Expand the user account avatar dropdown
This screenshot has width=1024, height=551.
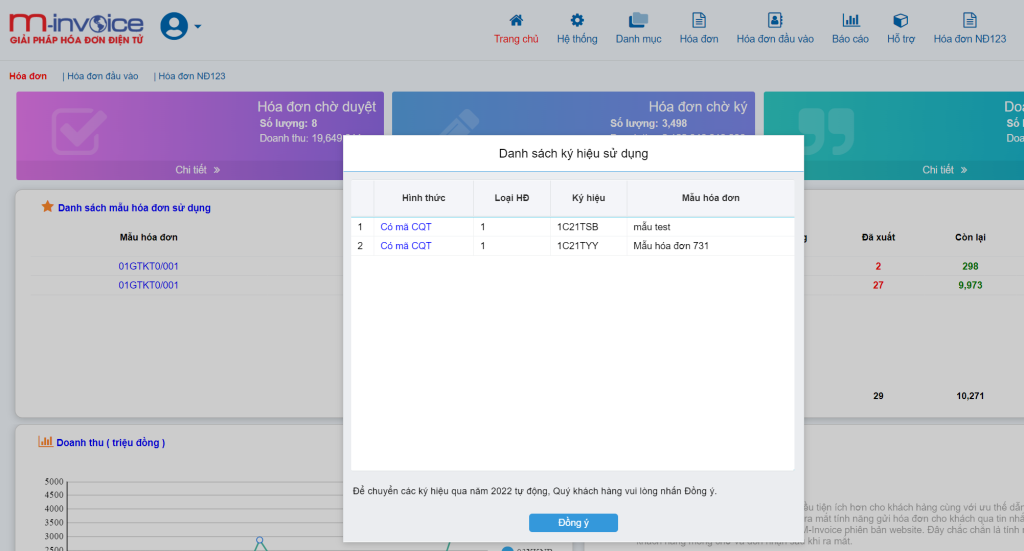click(181, 27)
